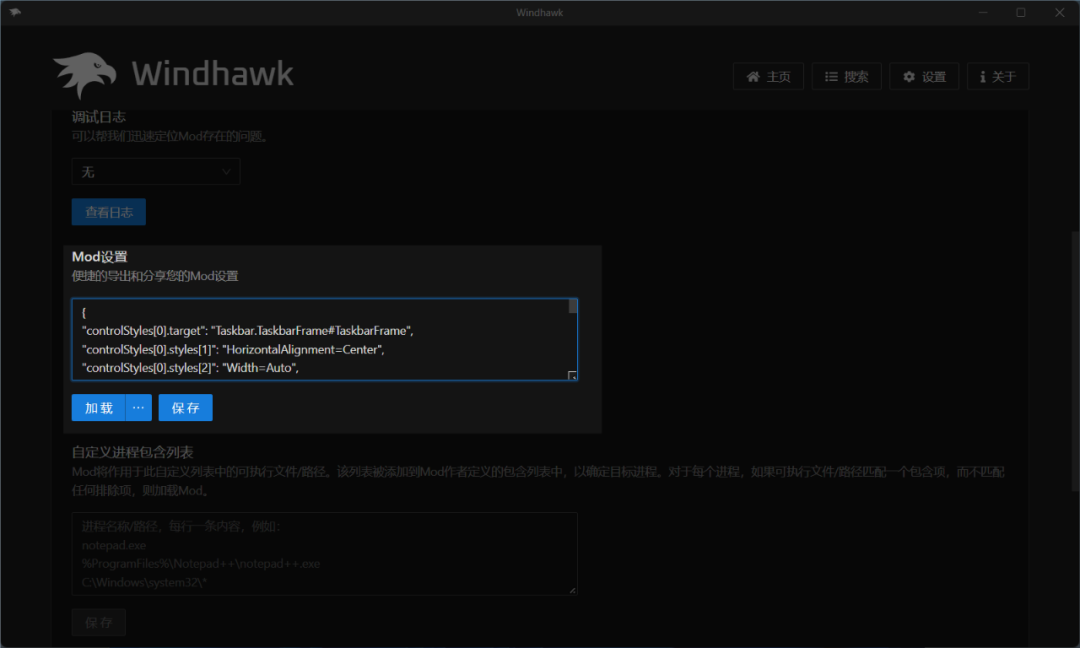Open the ellipsis menu beside 加载
The width and height of the screenshot is (1080, 648).
point(138,408)
